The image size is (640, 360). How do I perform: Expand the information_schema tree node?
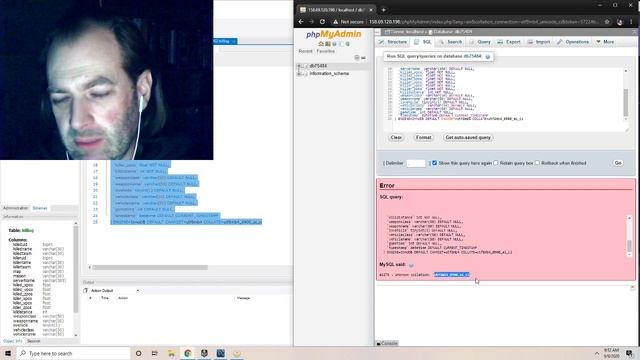point(299,74)
